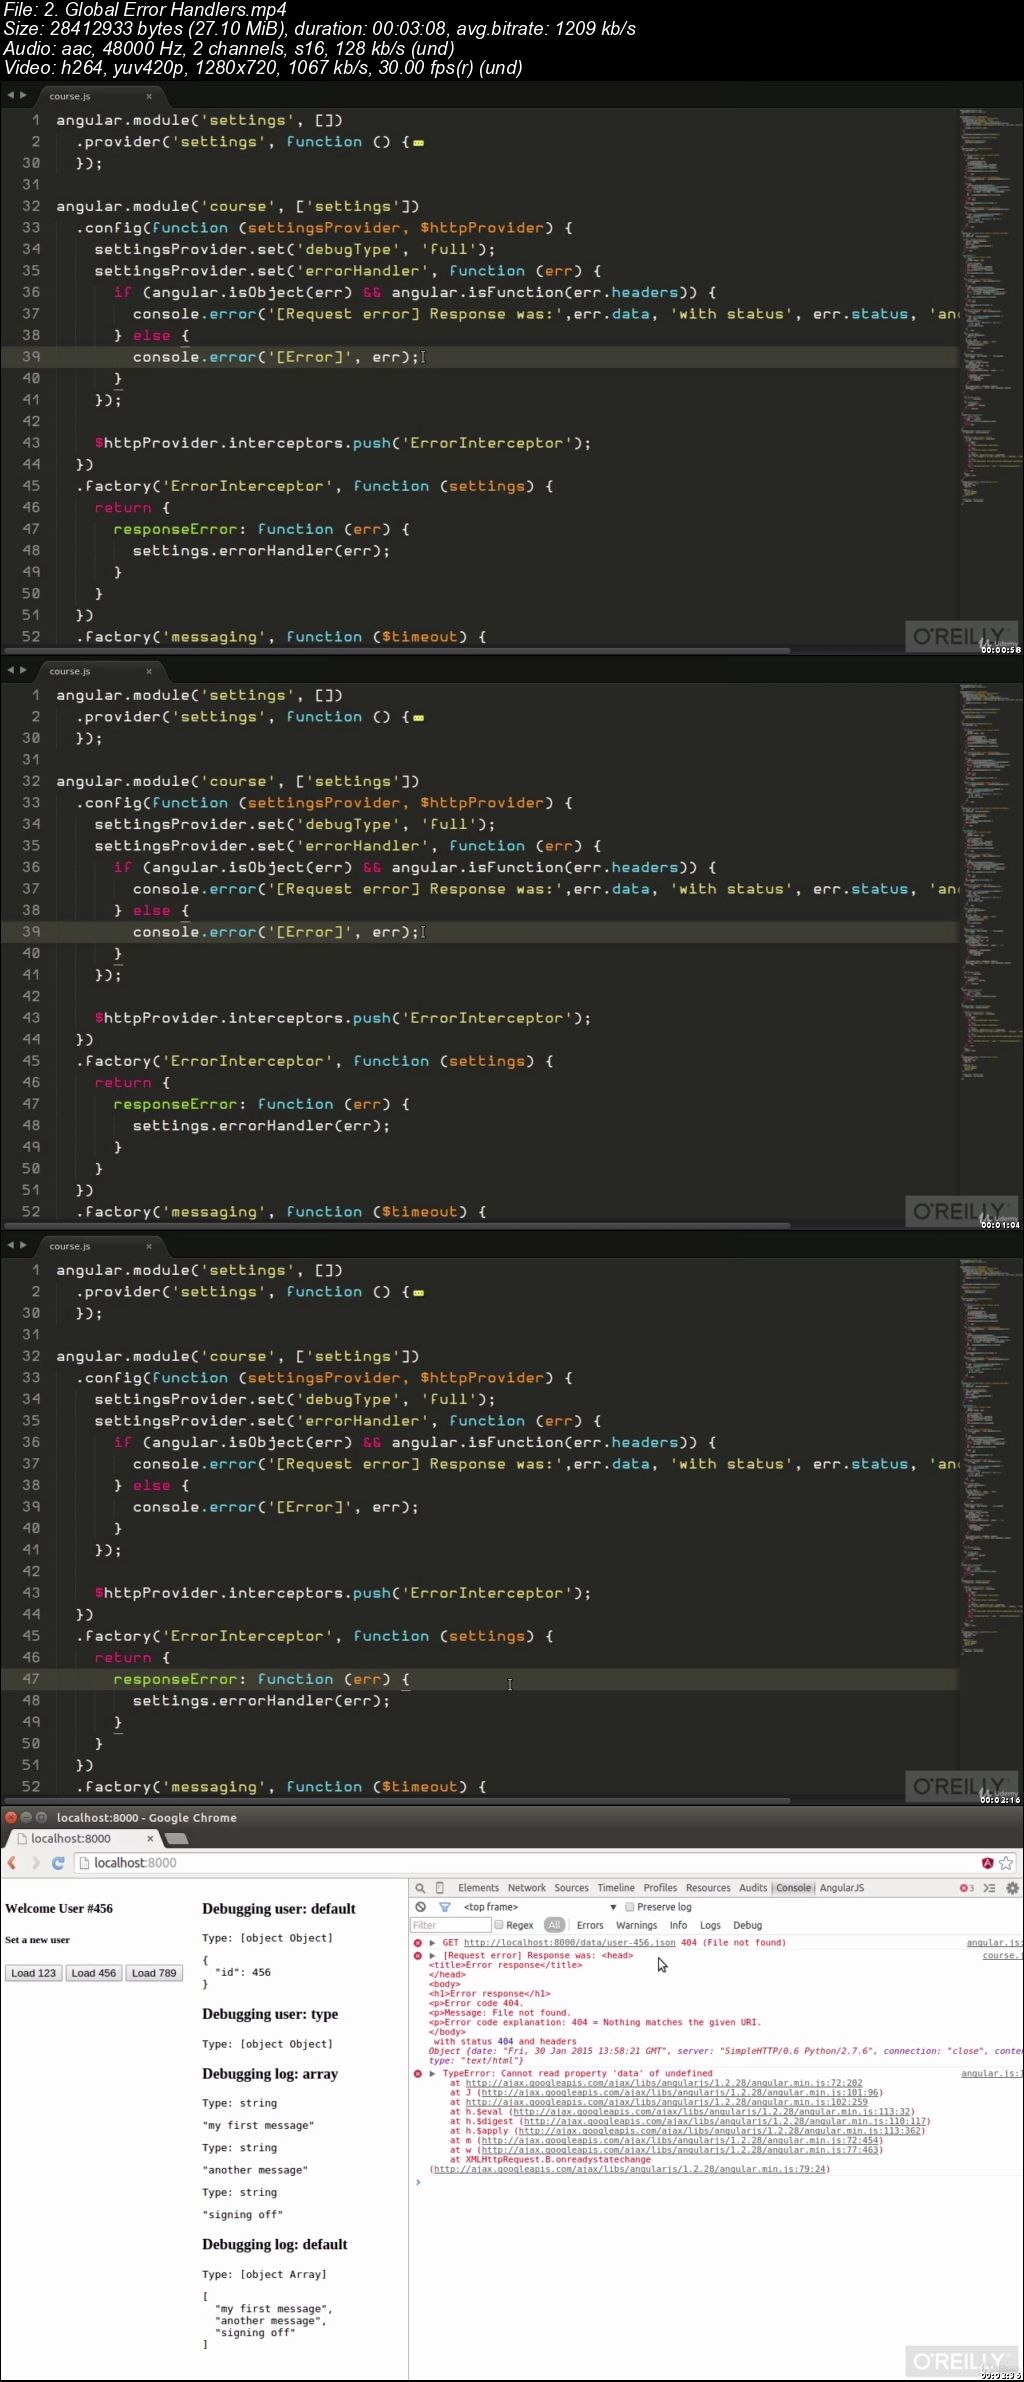Image resolution: width=1024 pixels, height=2382 pixels.
Task: Open the user-456.json URL link
Action: [x=569, y=1943]
